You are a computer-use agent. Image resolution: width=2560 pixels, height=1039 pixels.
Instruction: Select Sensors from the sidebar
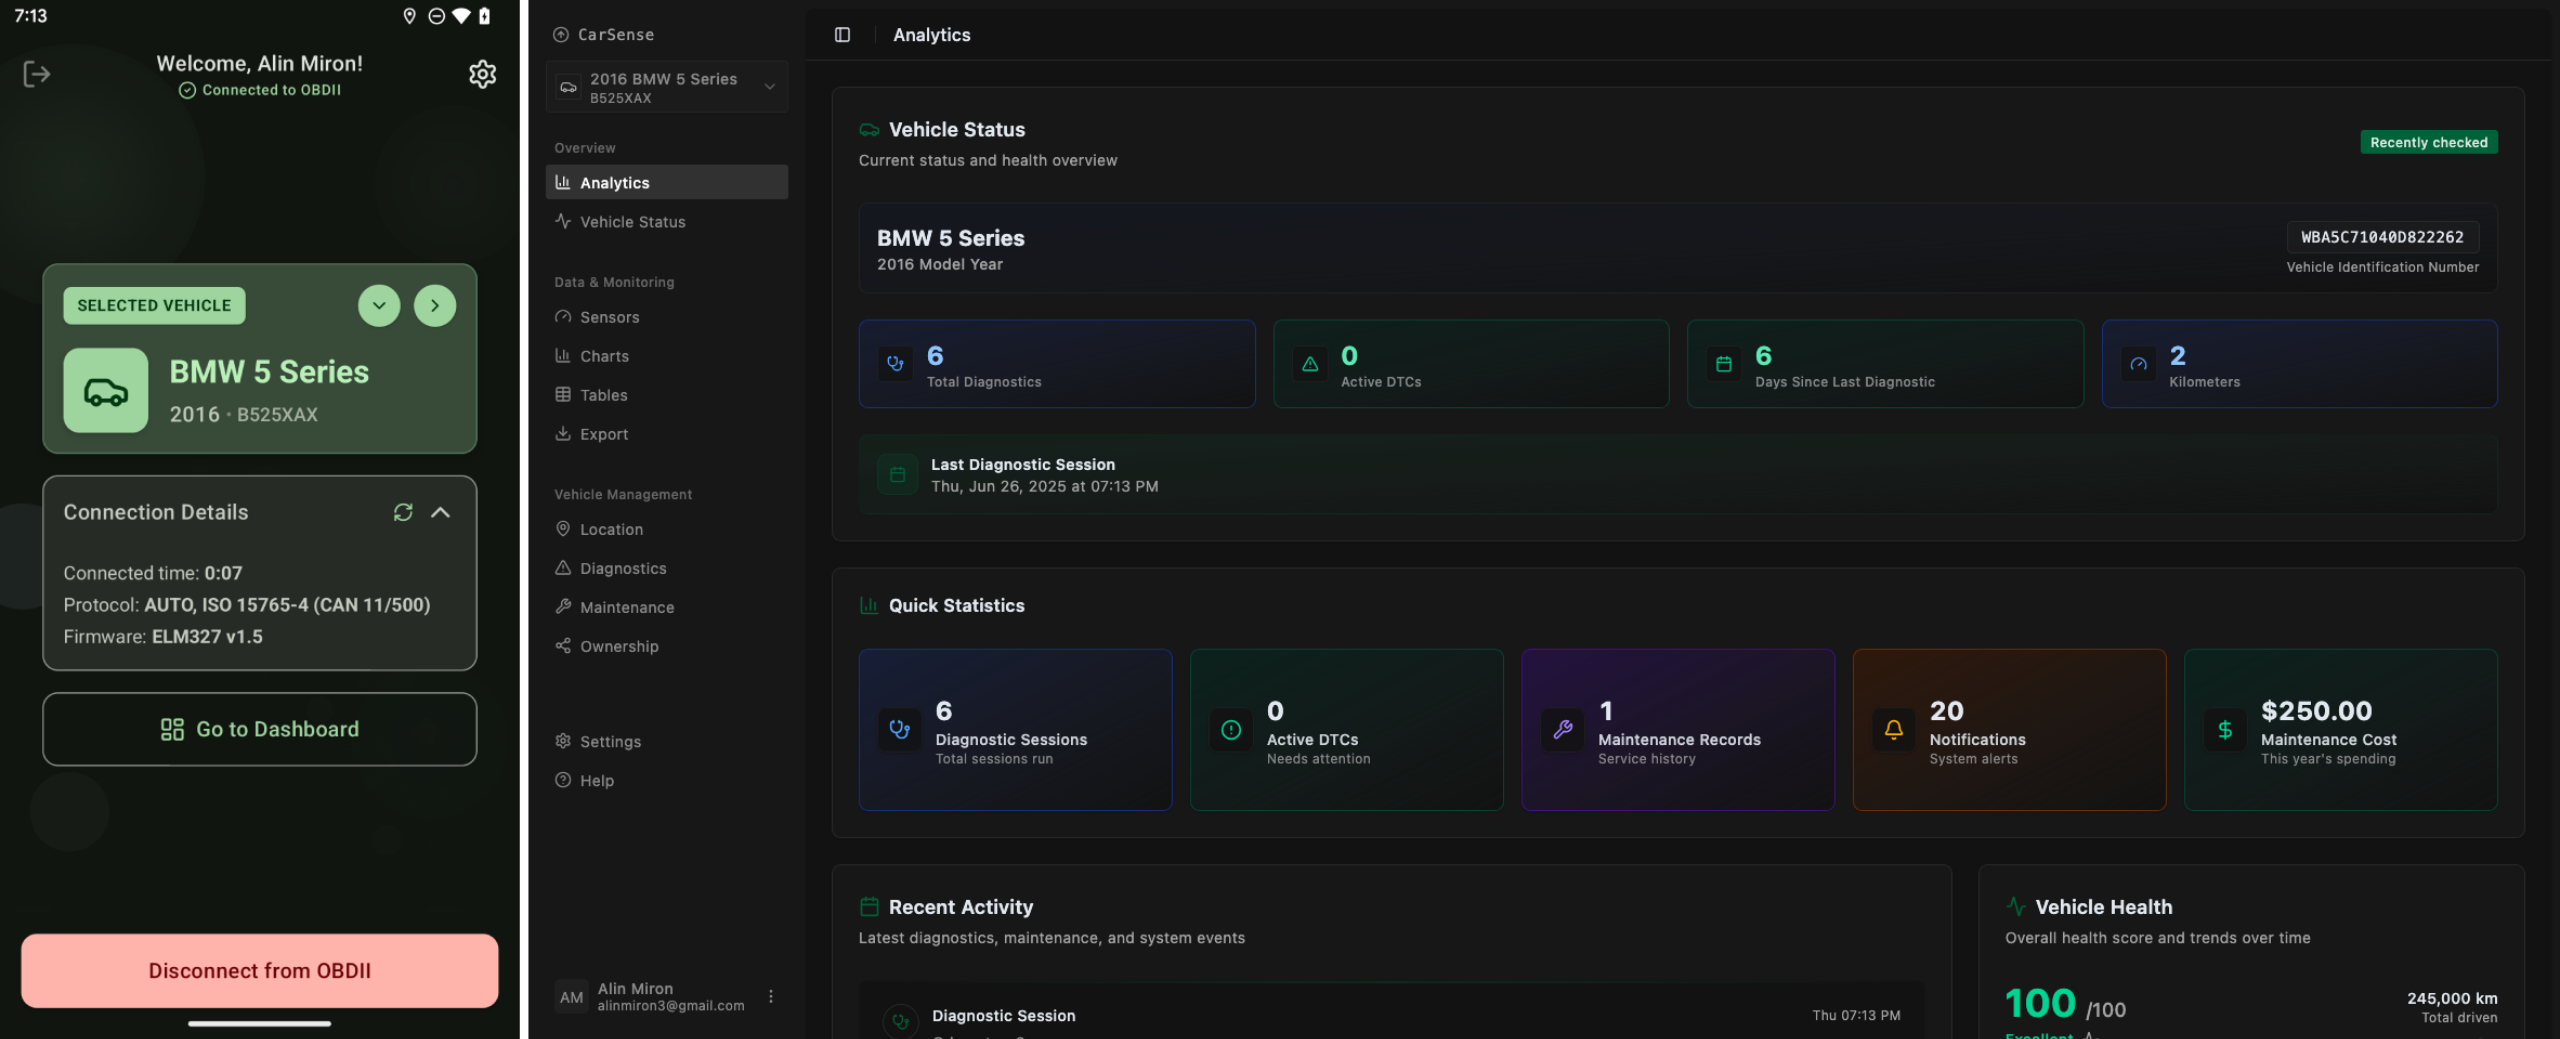click(x=609, y=317)
